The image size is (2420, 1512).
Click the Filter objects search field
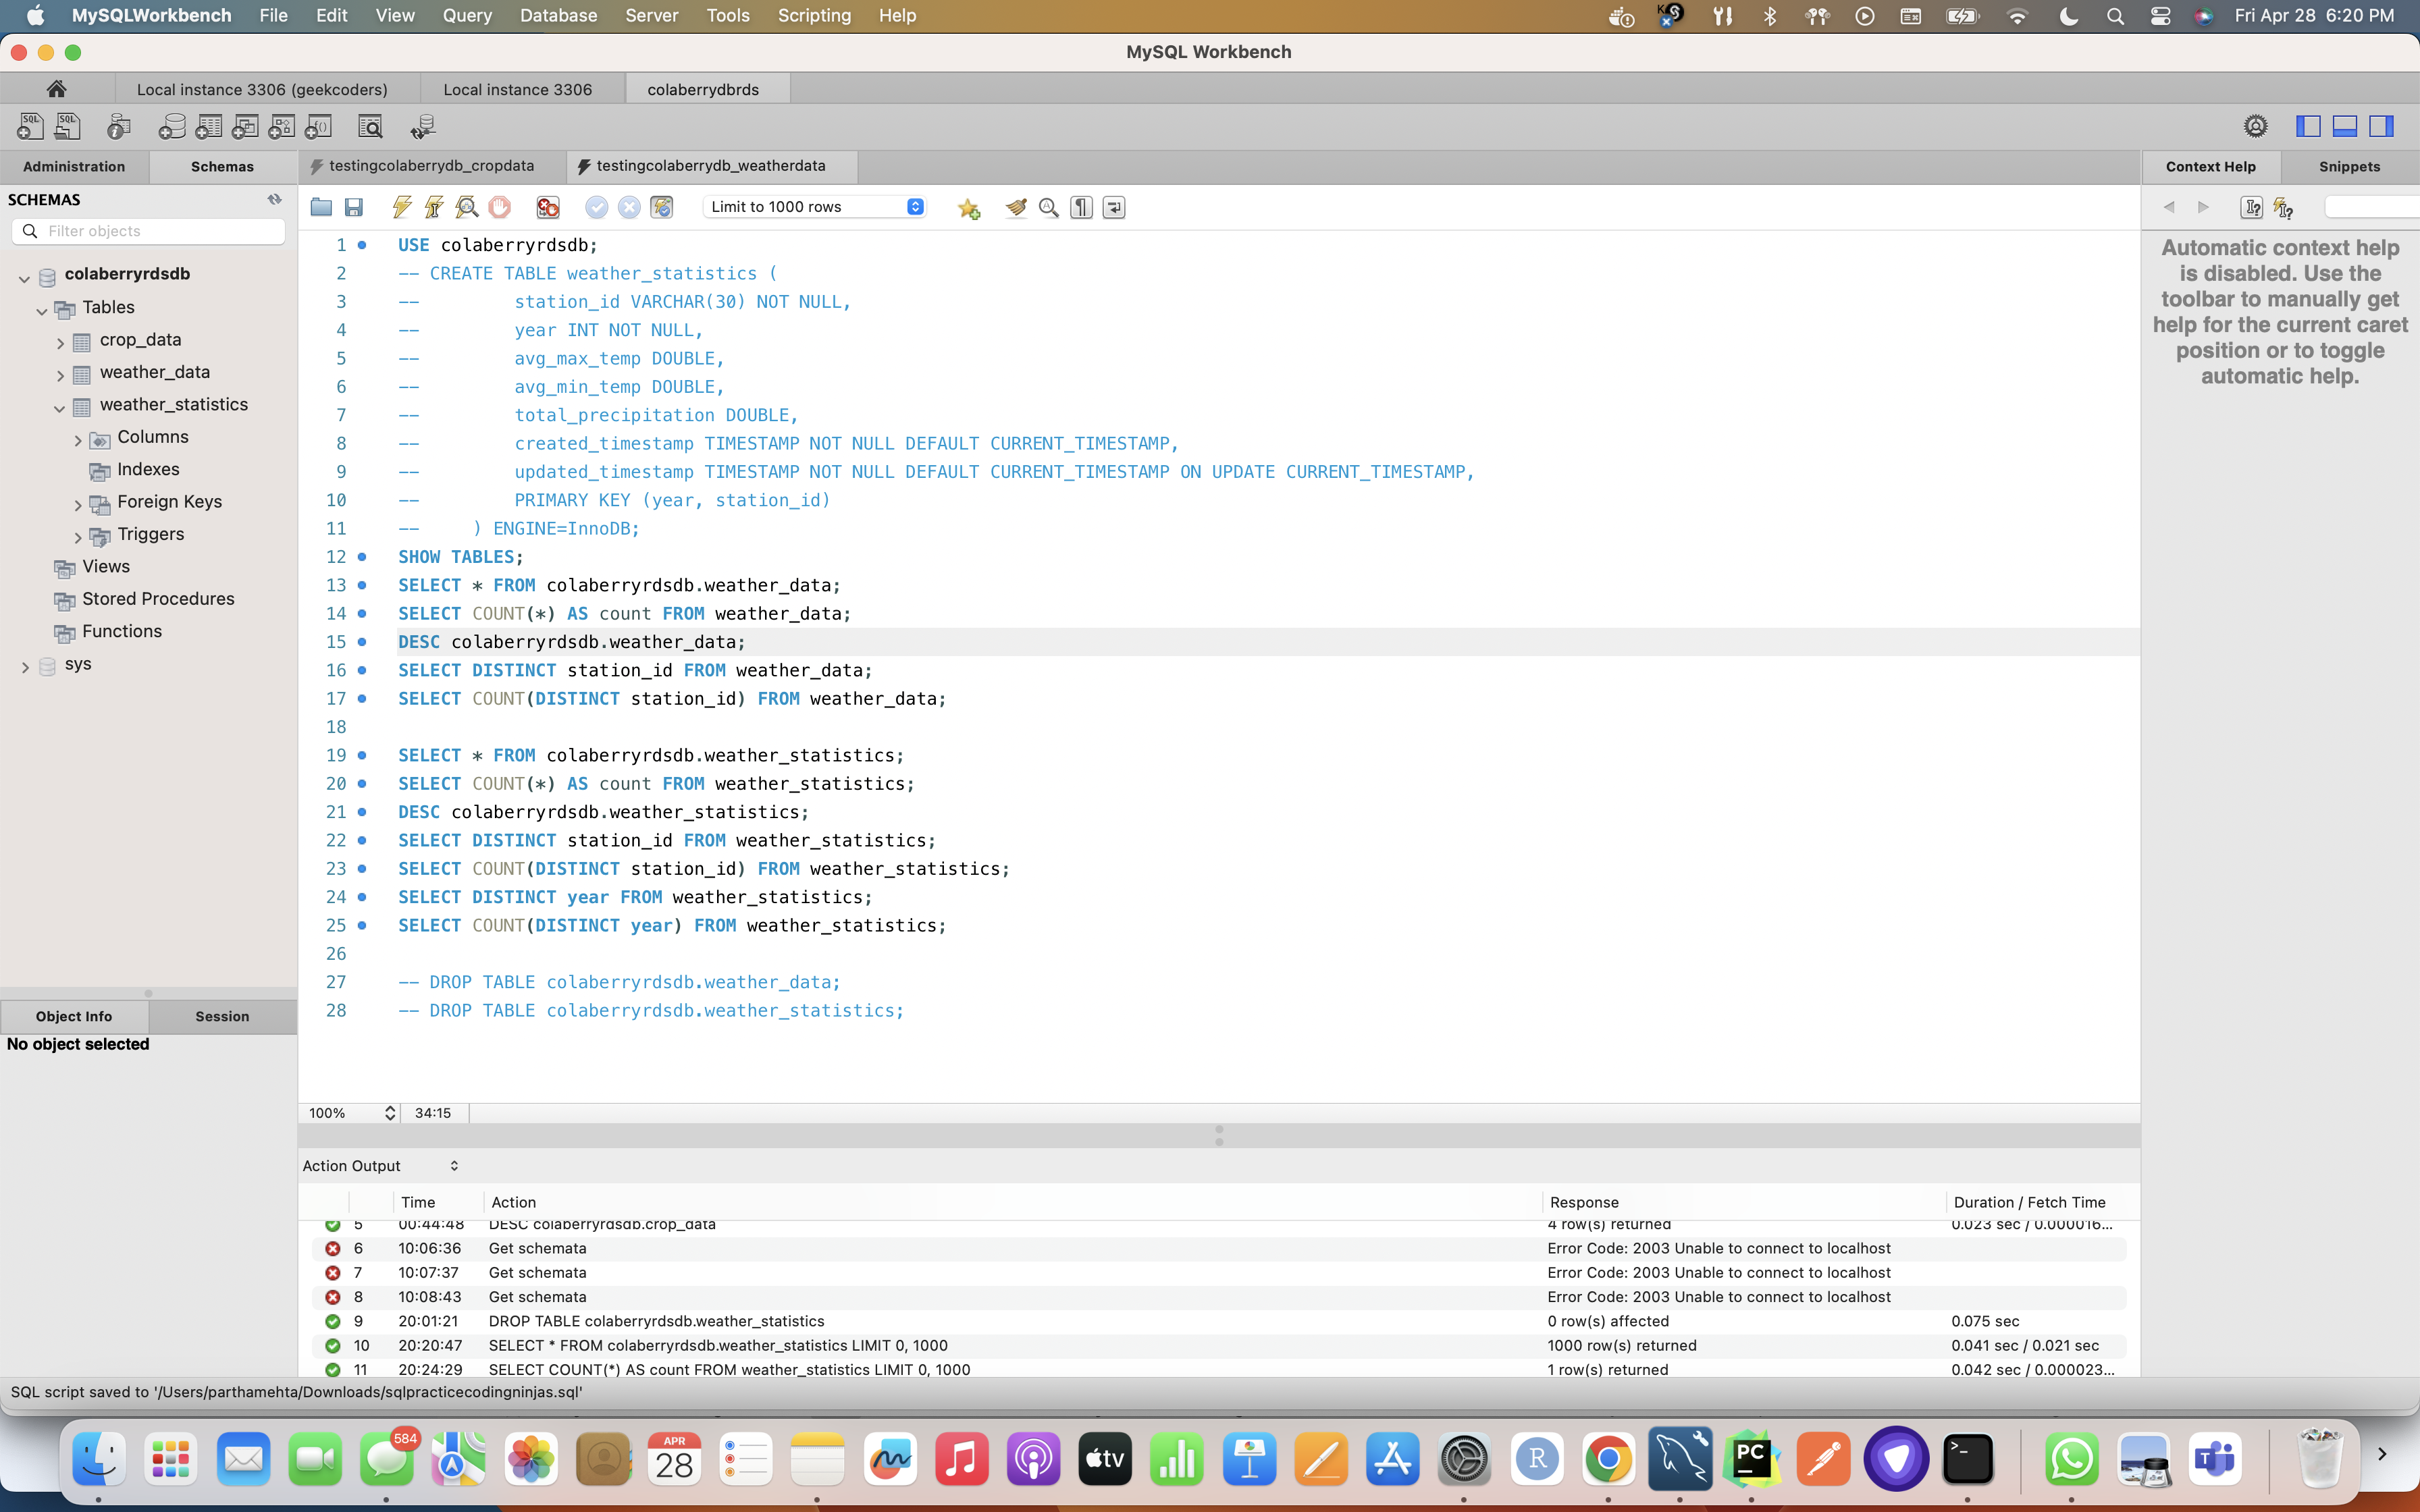[x=160, y=231]
